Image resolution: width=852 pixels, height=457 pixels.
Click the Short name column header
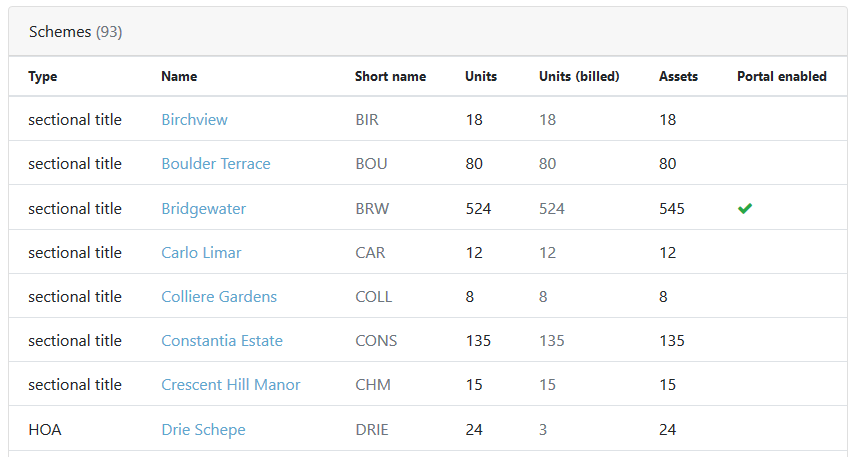390,77
